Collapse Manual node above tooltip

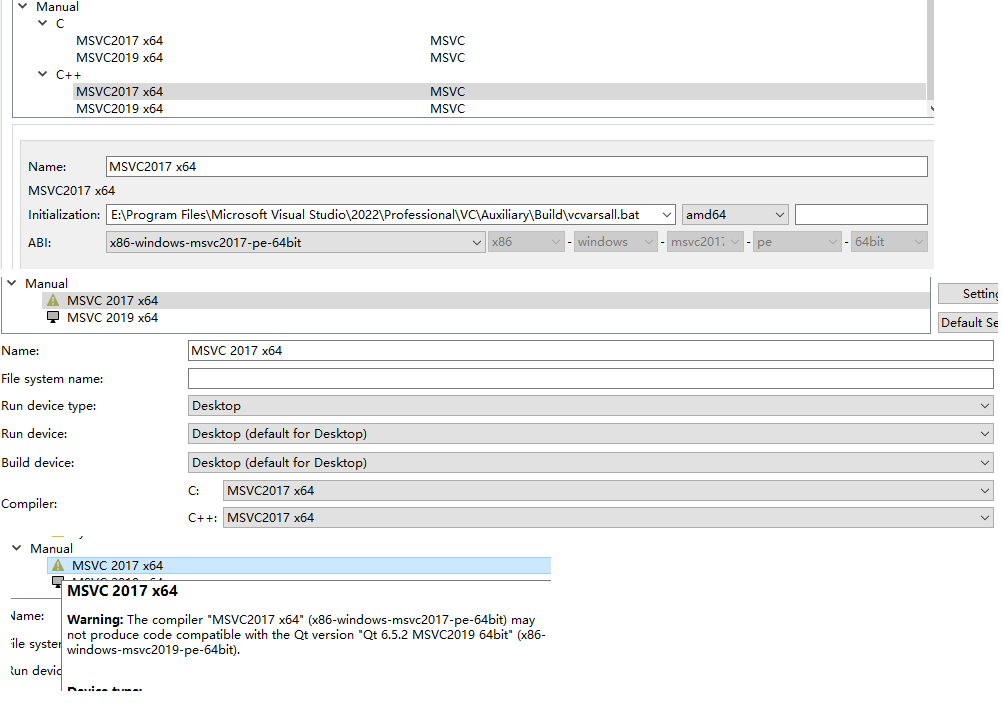[17, 548]
